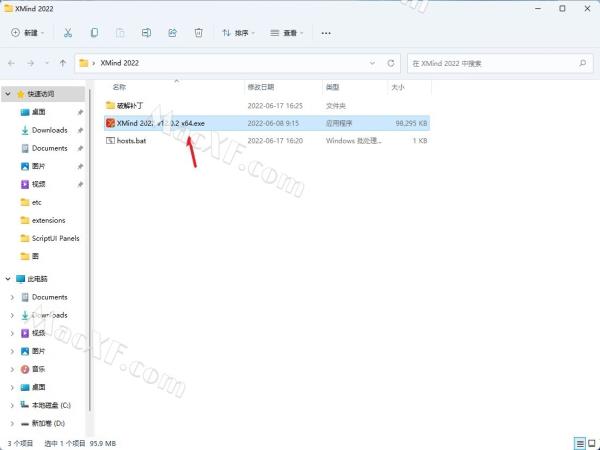This screenshot has height=450, width=600.
Task: Maximize the XMind 2022 window
Action: tap(562, 8)
